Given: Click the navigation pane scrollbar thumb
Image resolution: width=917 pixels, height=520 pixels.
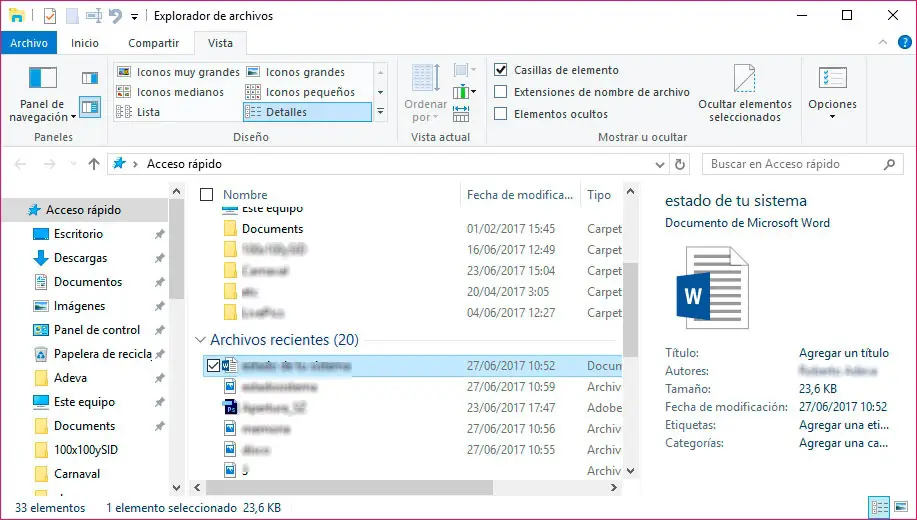Looking at the screenshot, I should tap(176, 249).
